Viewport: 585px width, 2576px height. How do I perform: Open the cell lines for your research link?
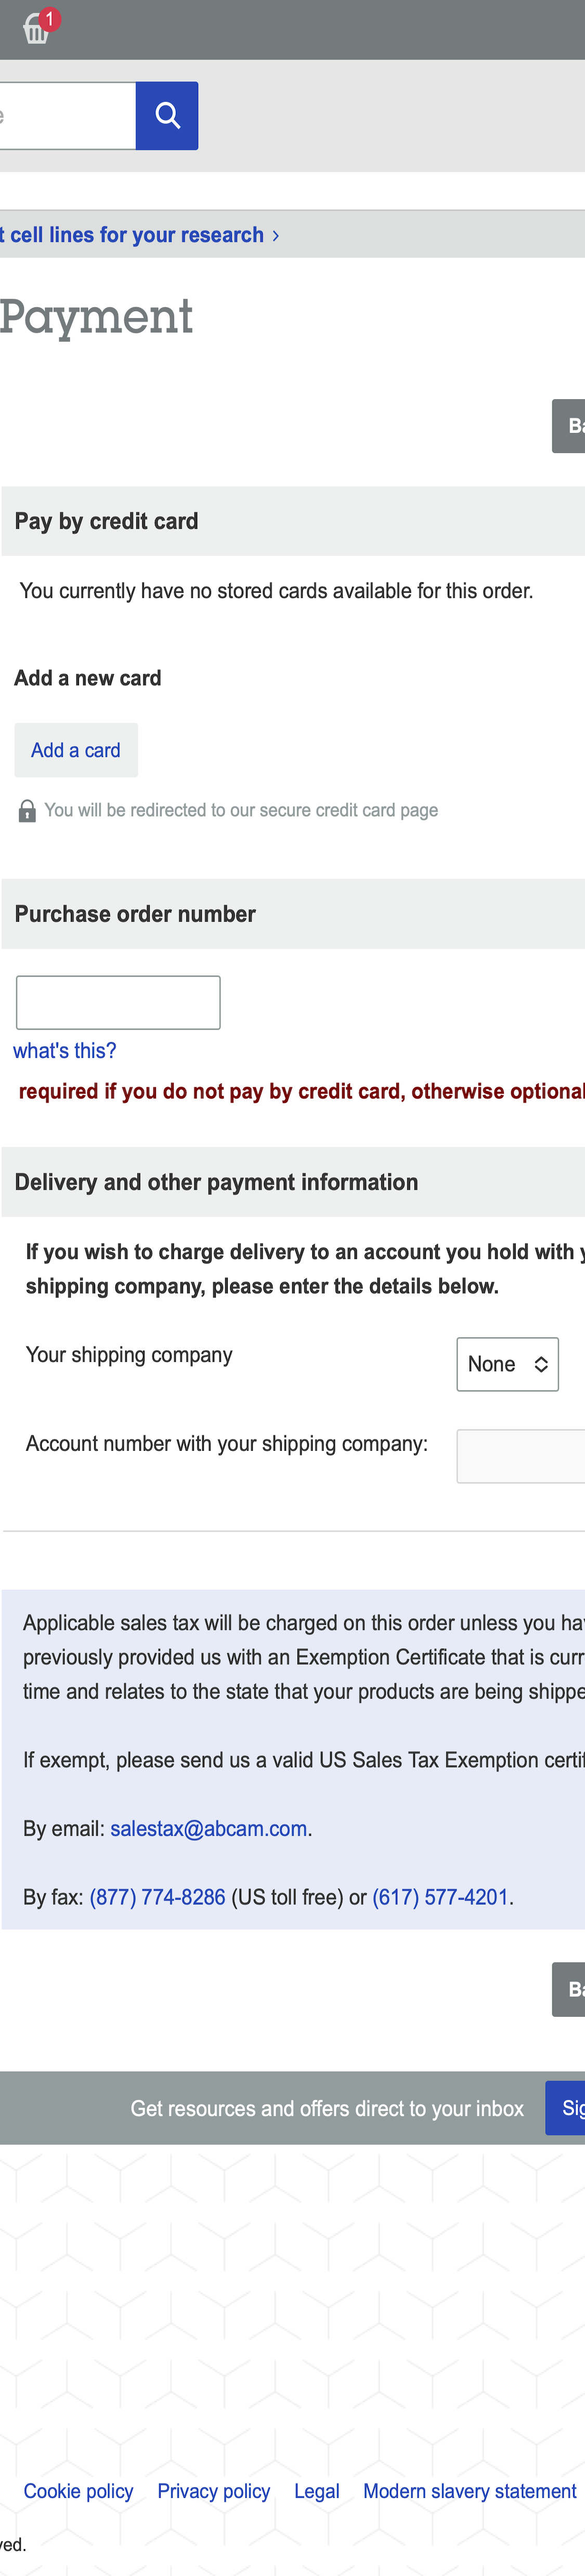(x=139, y=235)
